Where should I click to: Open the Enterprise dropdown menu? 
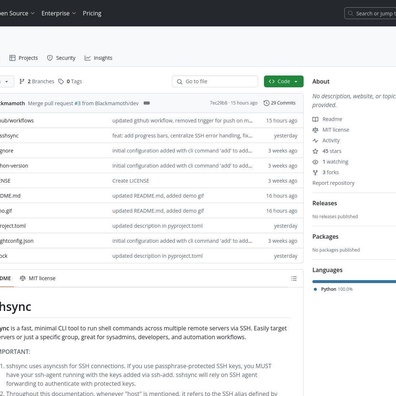[59, 13]
